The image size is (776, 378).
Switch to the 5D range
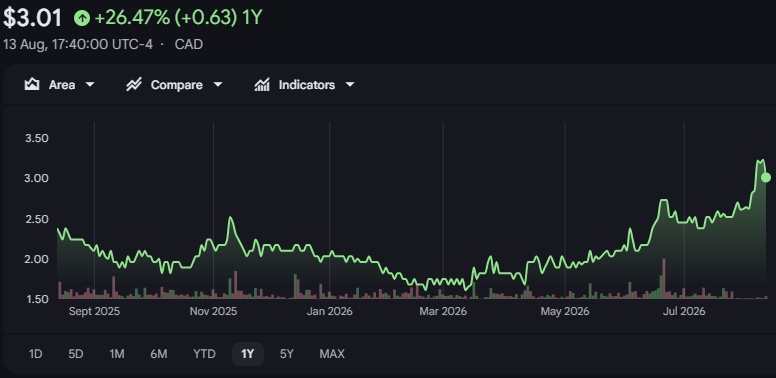click(76, 354)
